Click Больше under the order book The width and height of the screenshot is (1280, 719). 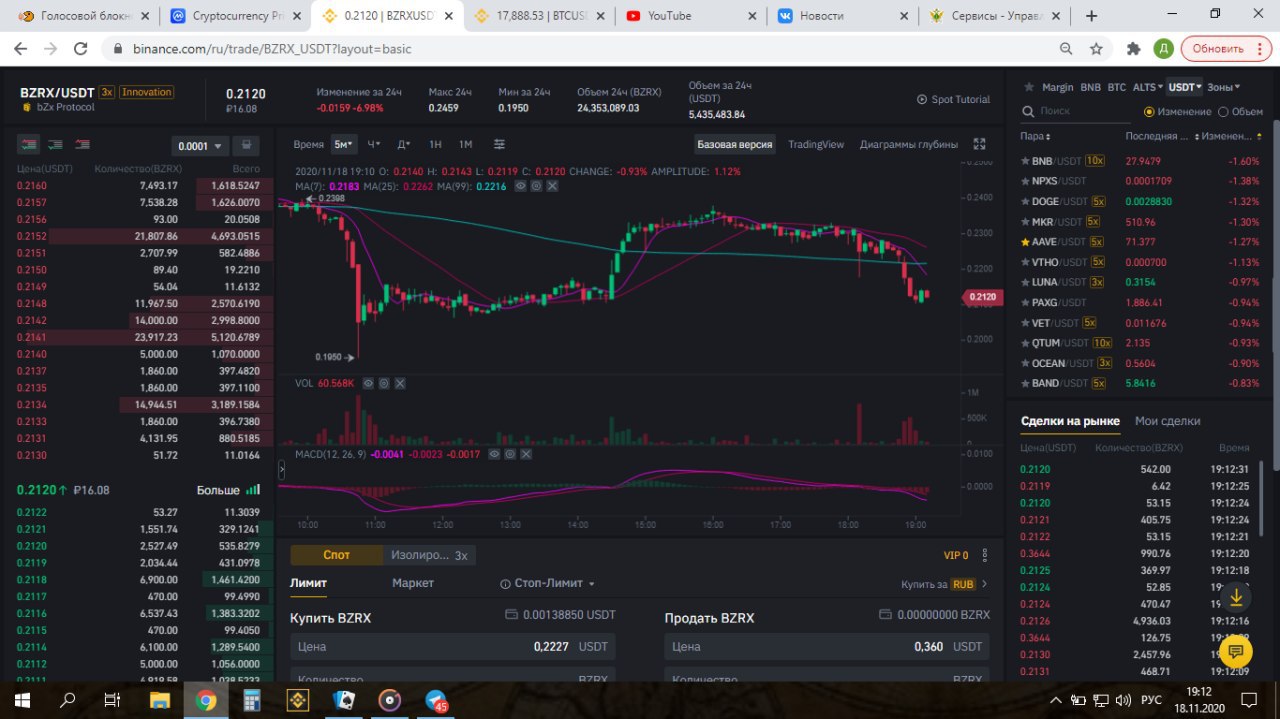228,490
